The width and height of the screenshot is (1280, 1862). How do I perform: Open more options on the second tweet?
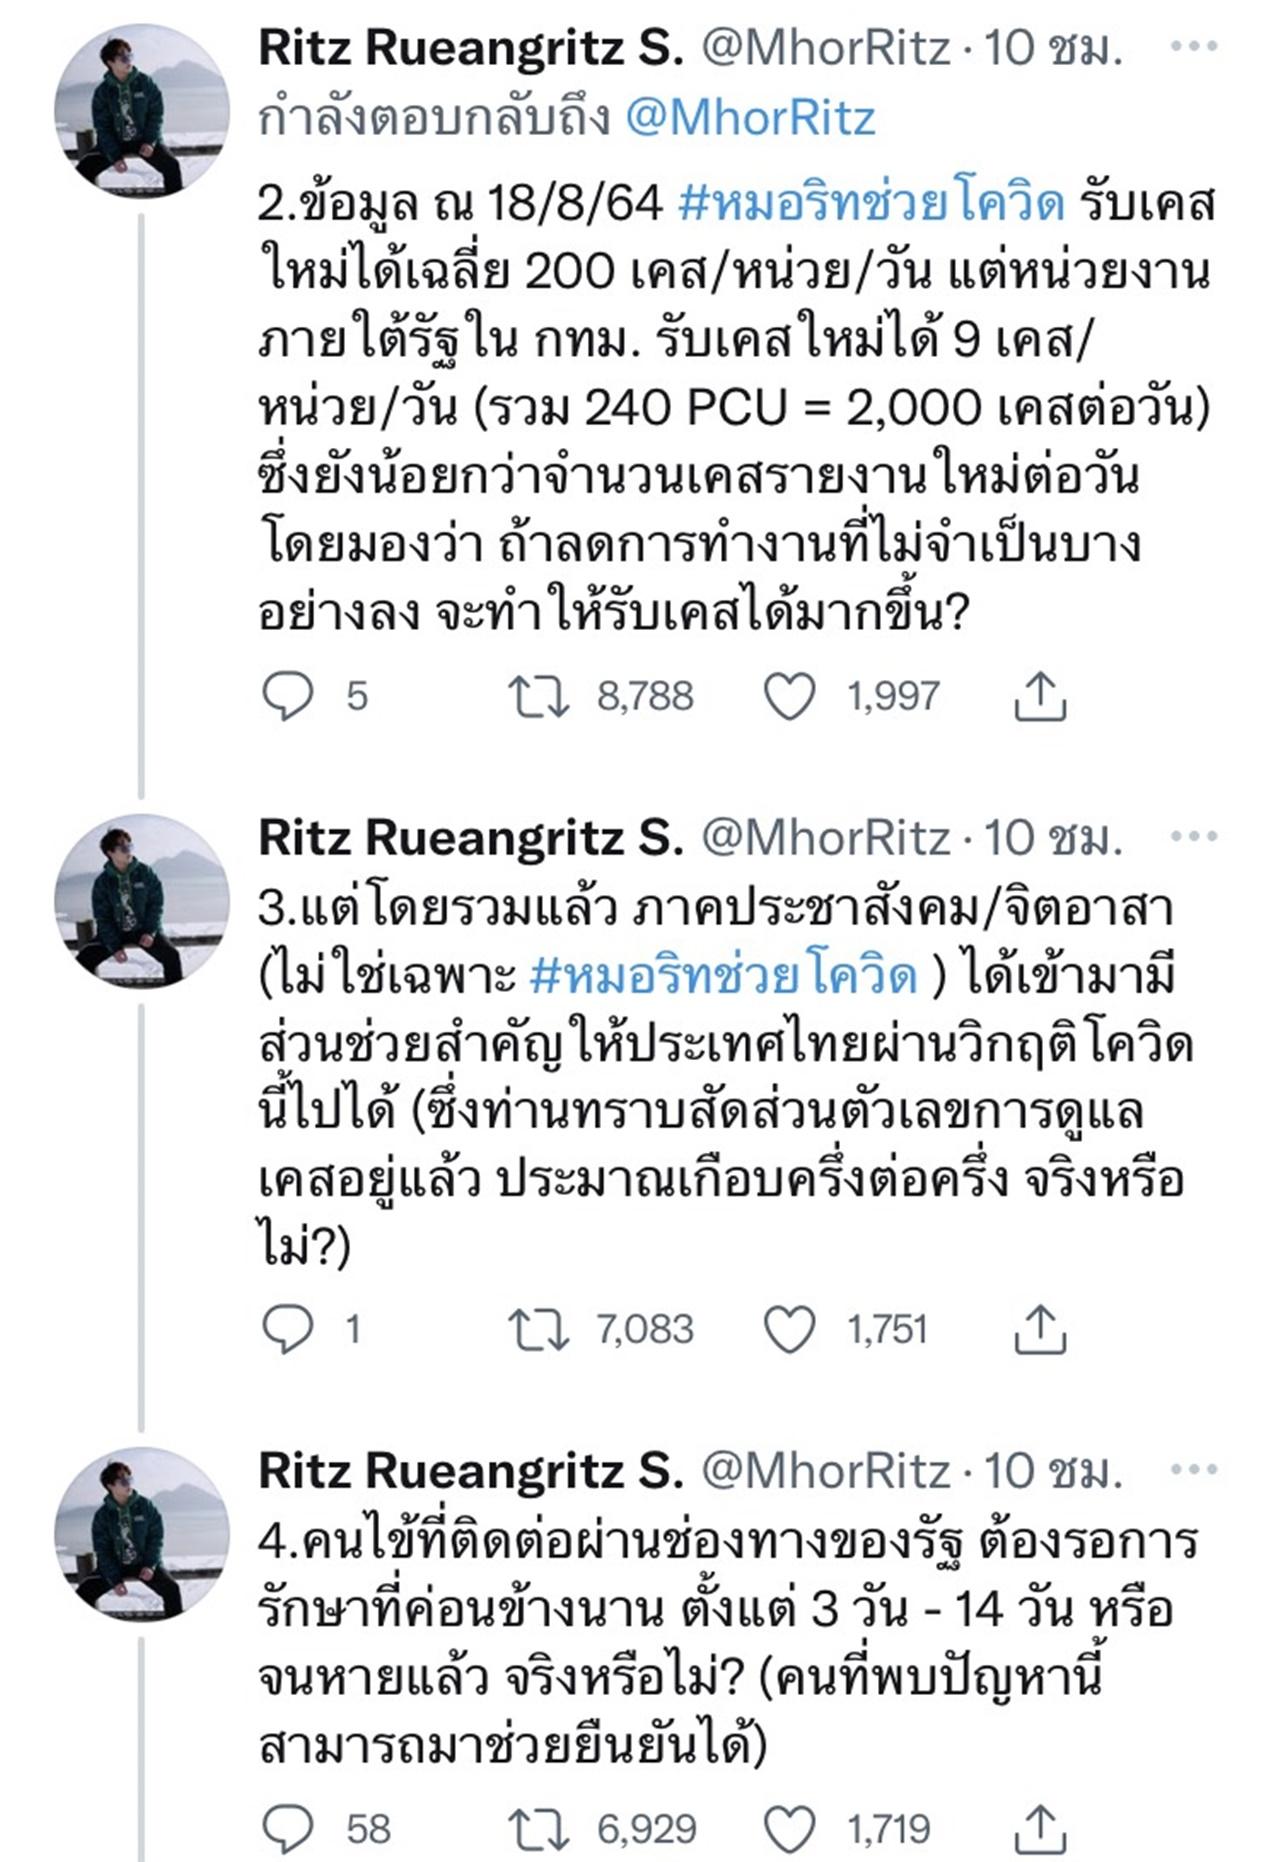pyautogui.click(x=1194, y=837)
